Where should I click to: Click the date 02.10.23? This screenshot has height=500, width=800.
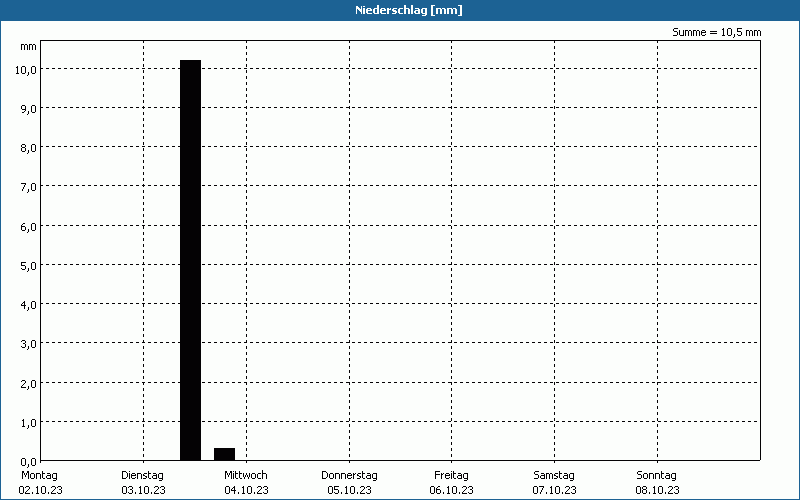[40, 490]
